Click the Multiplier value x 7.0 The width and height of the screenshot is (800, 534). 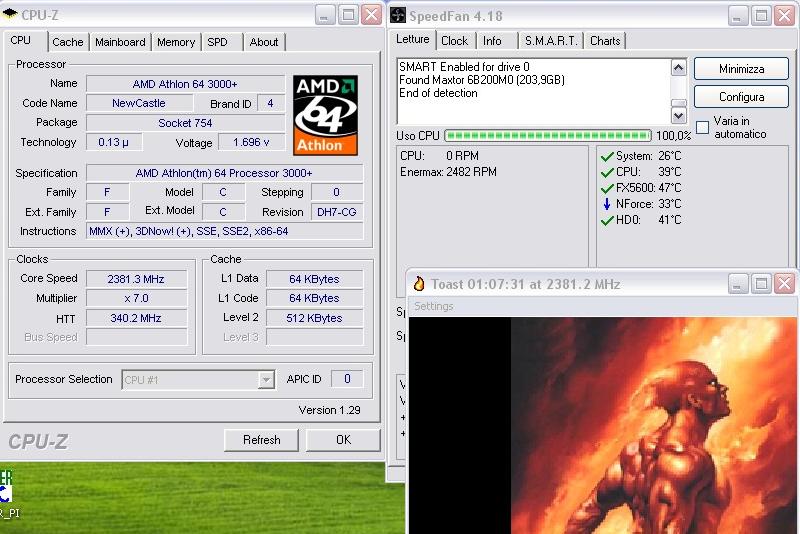pos(136,298)
